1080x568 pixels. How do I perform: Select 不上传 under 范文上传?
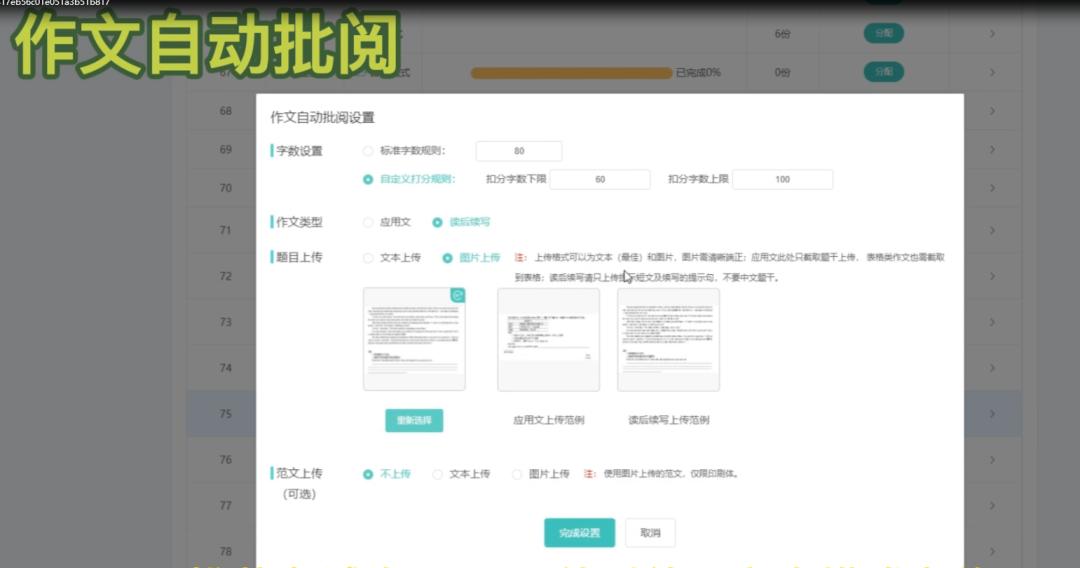368,474
